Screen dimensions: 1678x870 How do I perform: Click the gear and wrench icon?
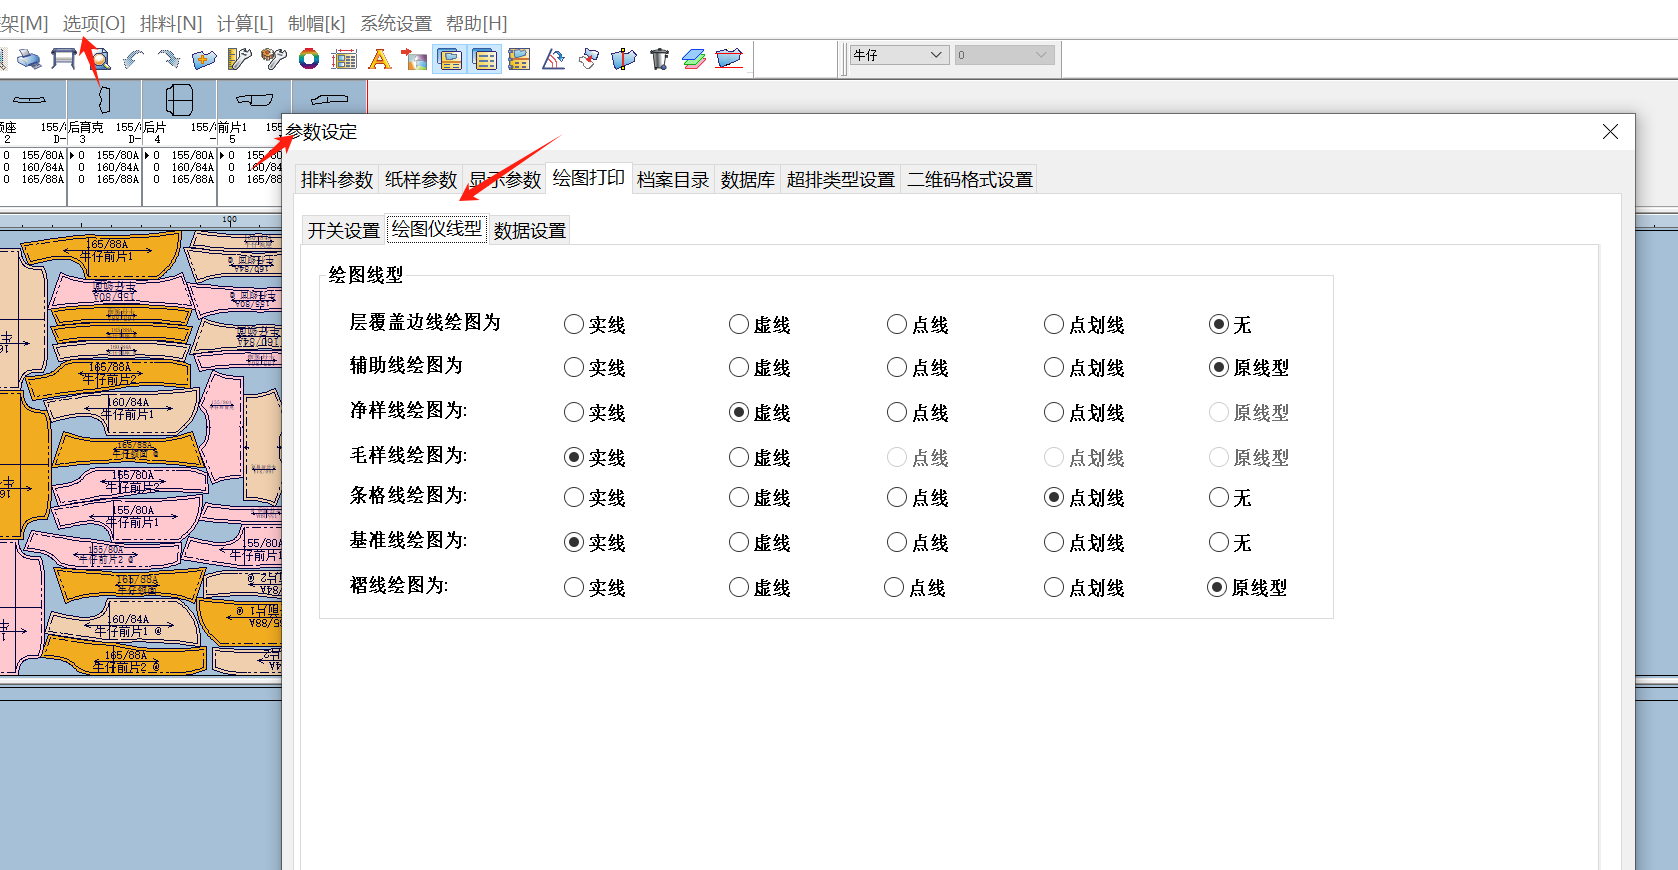click(x=274, y=60)
